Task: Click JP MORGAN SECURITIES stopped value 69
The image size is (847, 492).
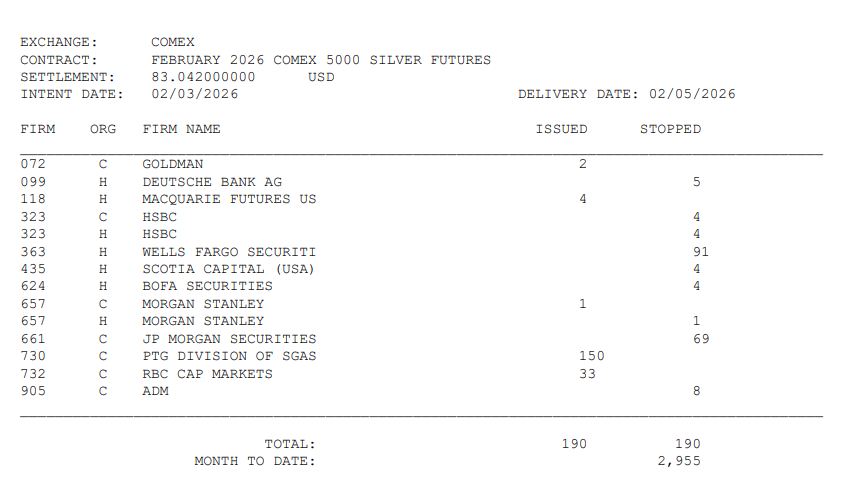Action: pyautogui.click(x=701, y=339)
